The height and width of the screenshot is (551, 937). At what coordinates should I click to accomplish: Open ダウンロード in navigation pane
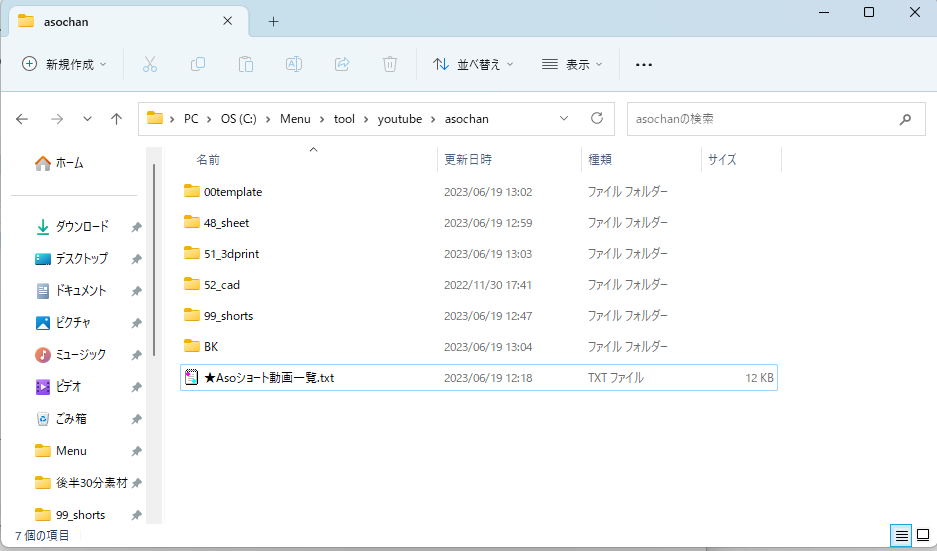coord(72,226)
